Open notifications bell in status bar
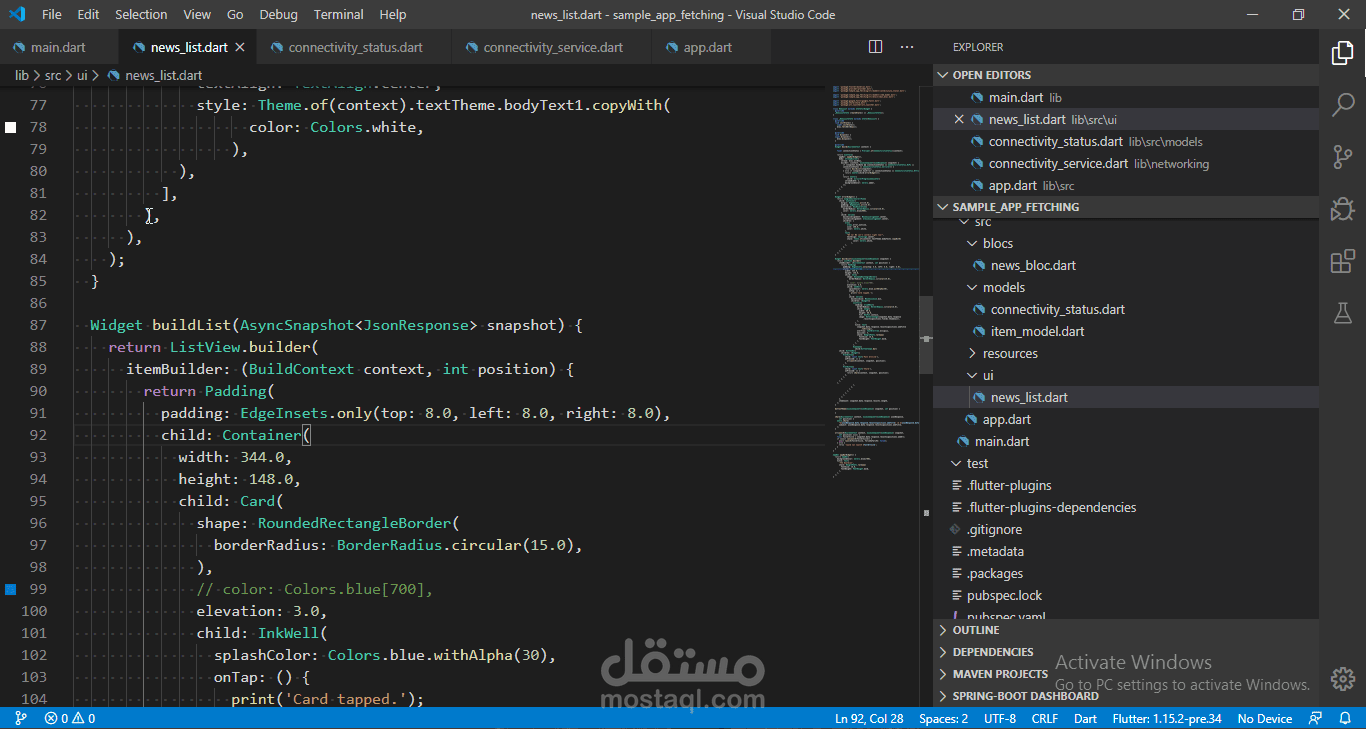1366x729 pixels. coord(1346,718)
